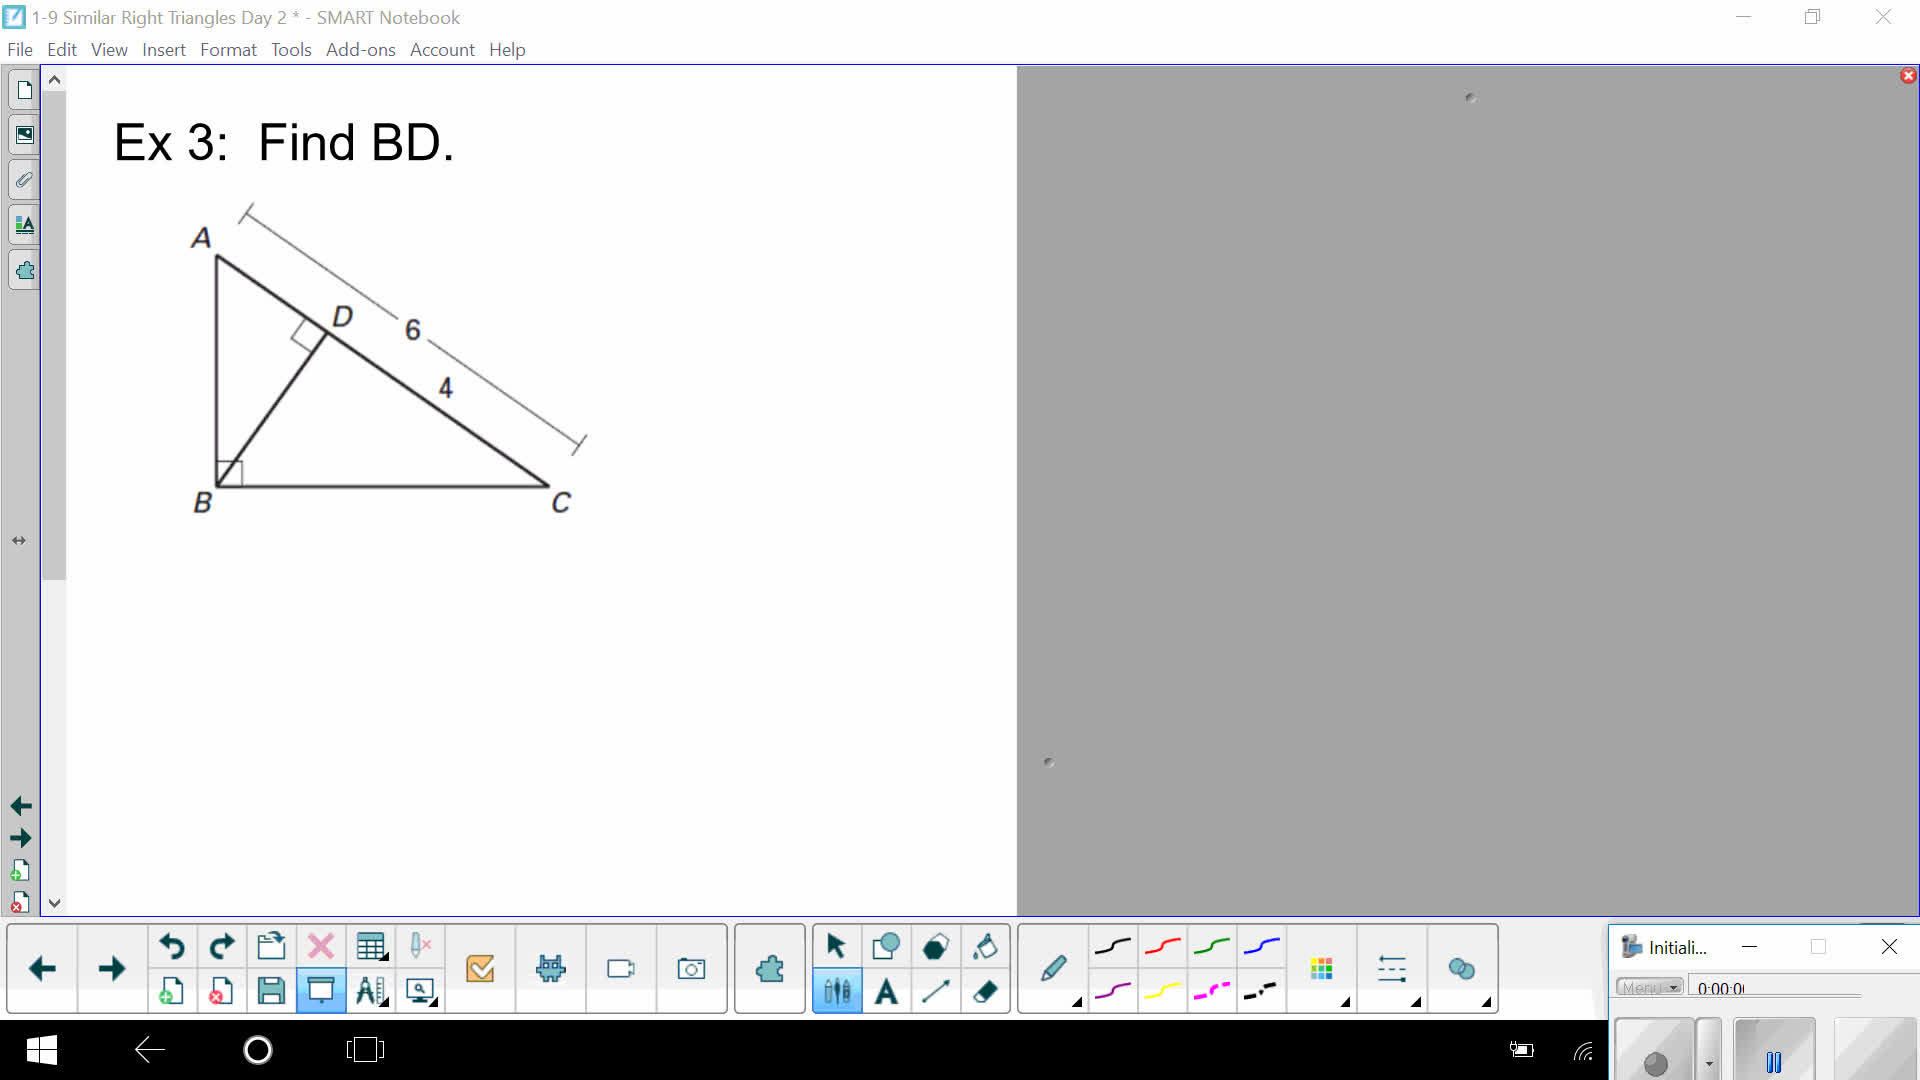Pause the recording in recorder window

[1774, 1050]
